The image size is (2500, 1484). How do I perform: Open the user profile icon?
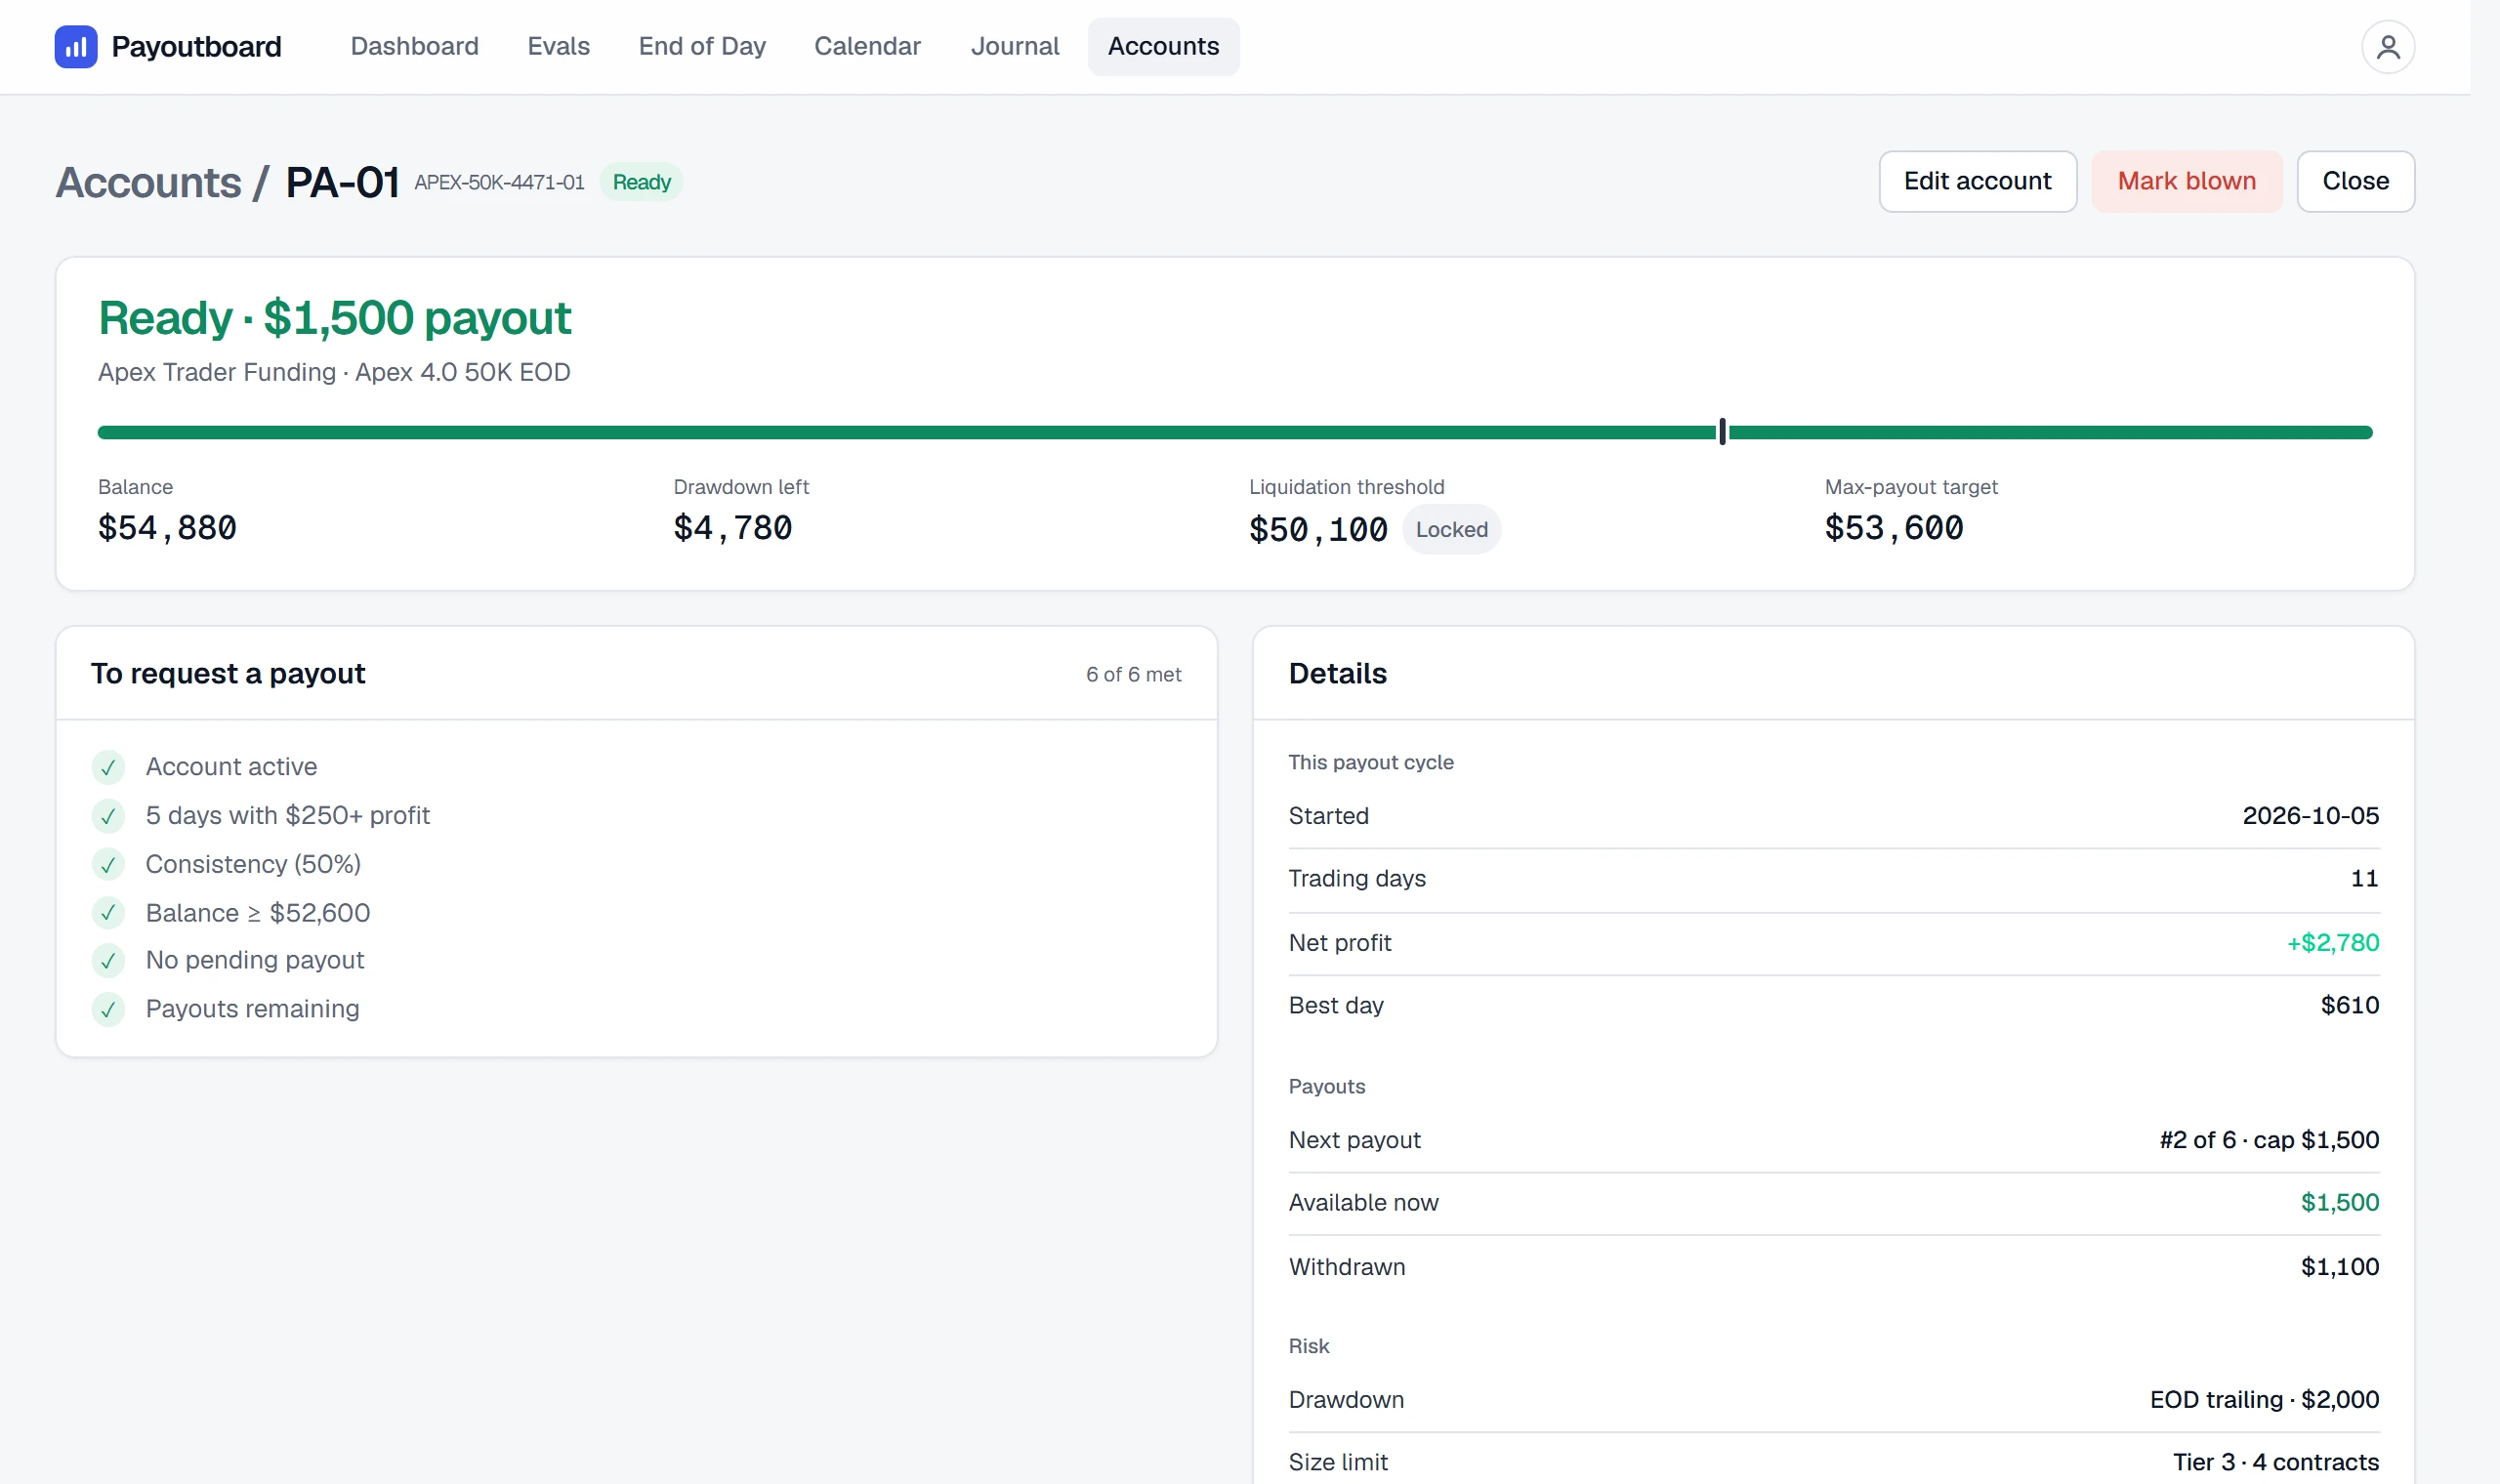pyautogui.click(x=2388, y=47)
